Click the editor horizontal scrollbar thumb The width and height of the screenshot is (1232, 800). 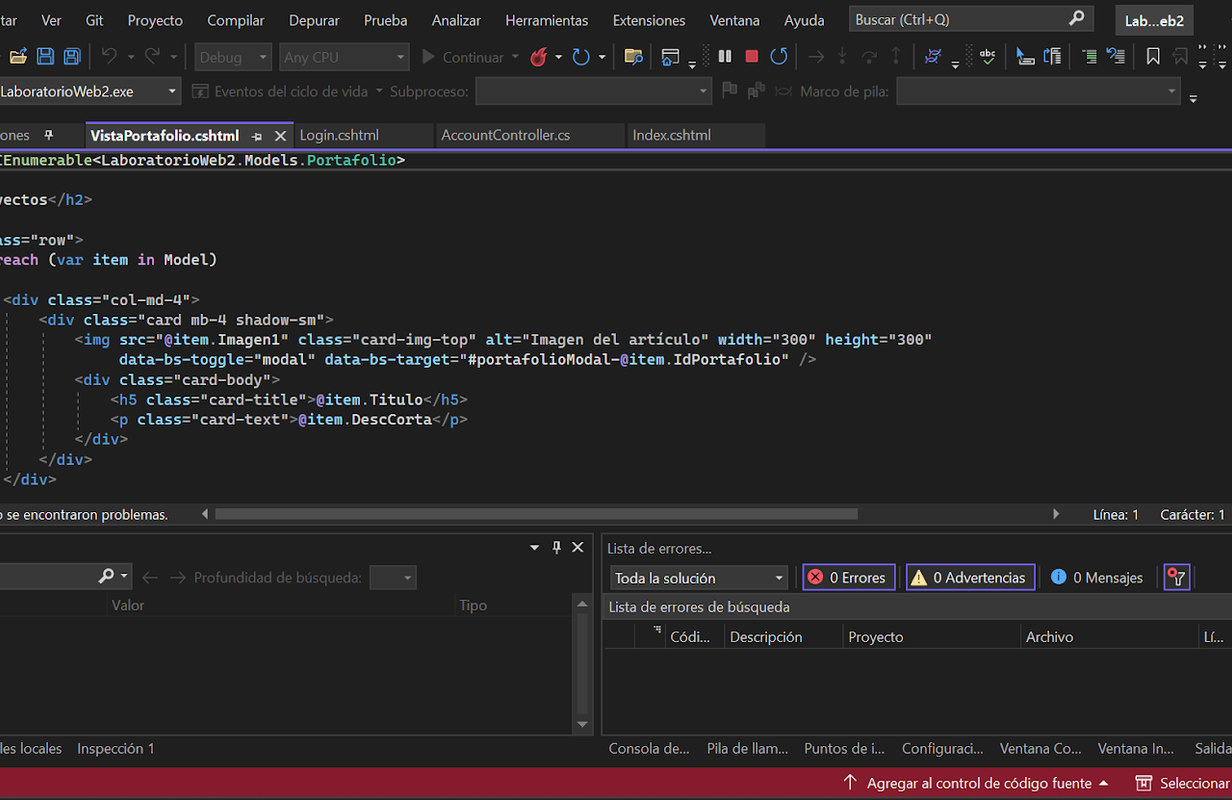click(536, 514)
